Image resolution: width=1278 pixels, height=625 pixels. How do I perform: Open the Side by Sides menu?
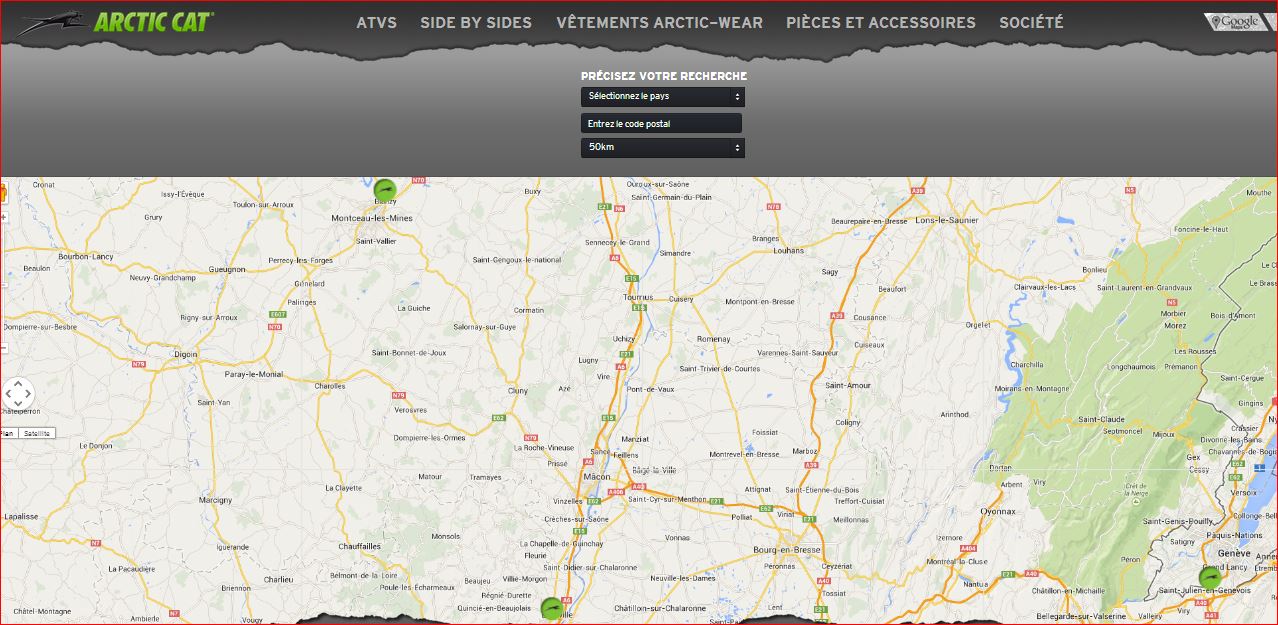point(476,22)
